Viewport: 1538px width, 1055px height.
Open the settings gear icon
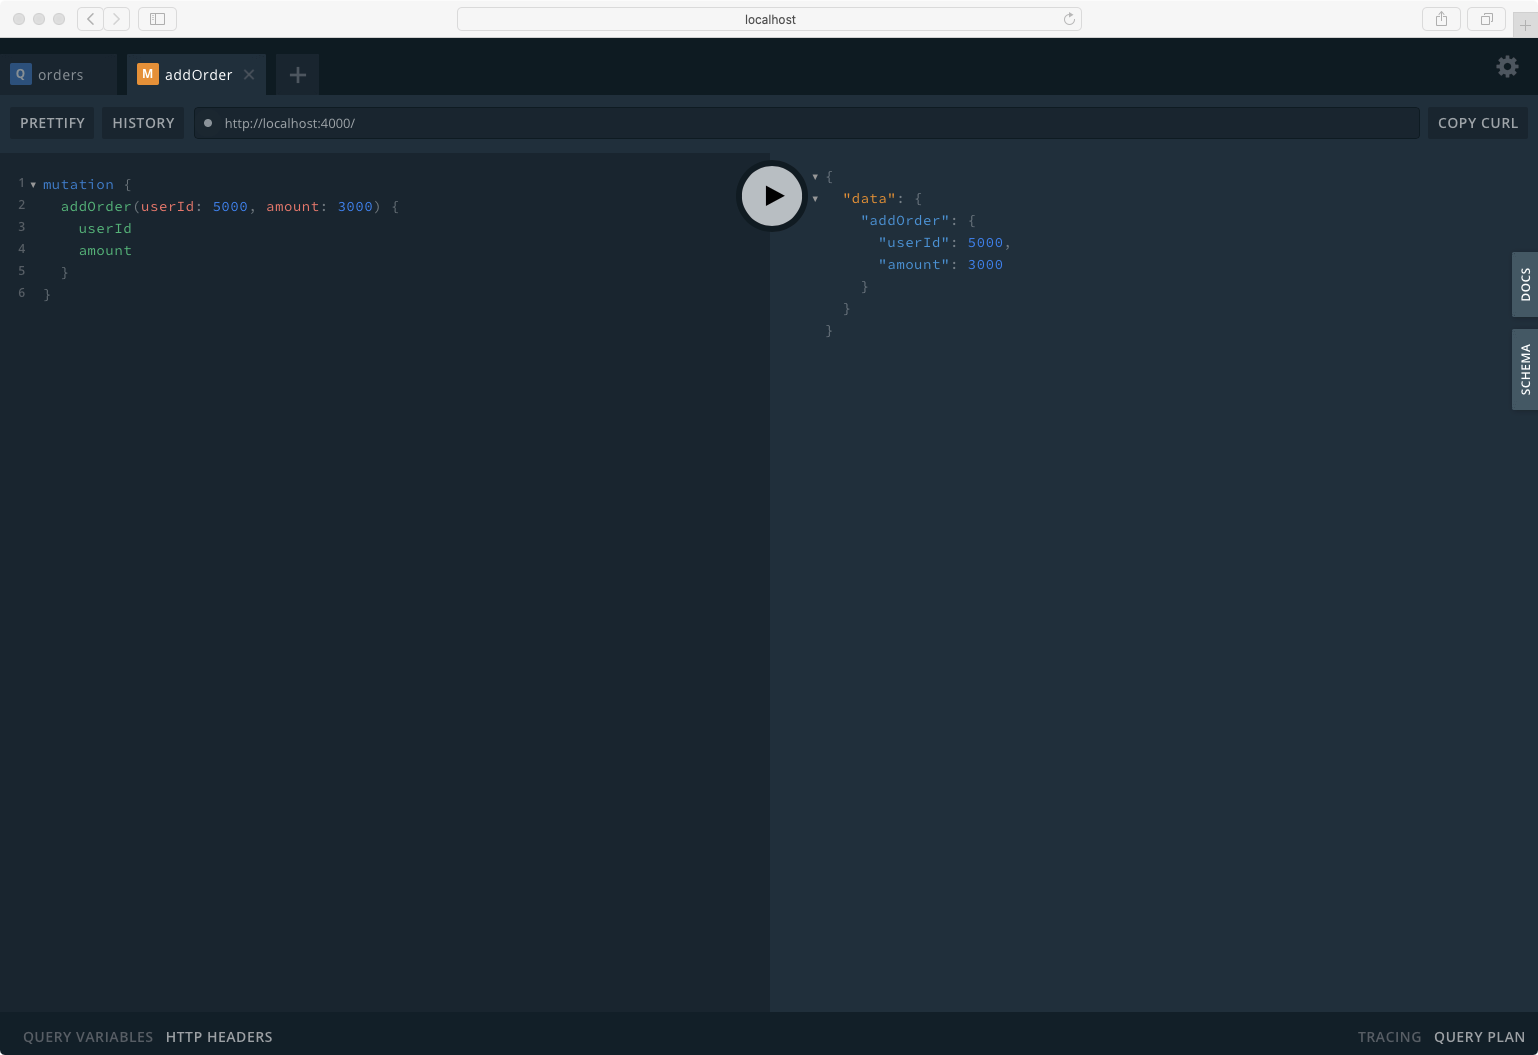(1507, 66)
